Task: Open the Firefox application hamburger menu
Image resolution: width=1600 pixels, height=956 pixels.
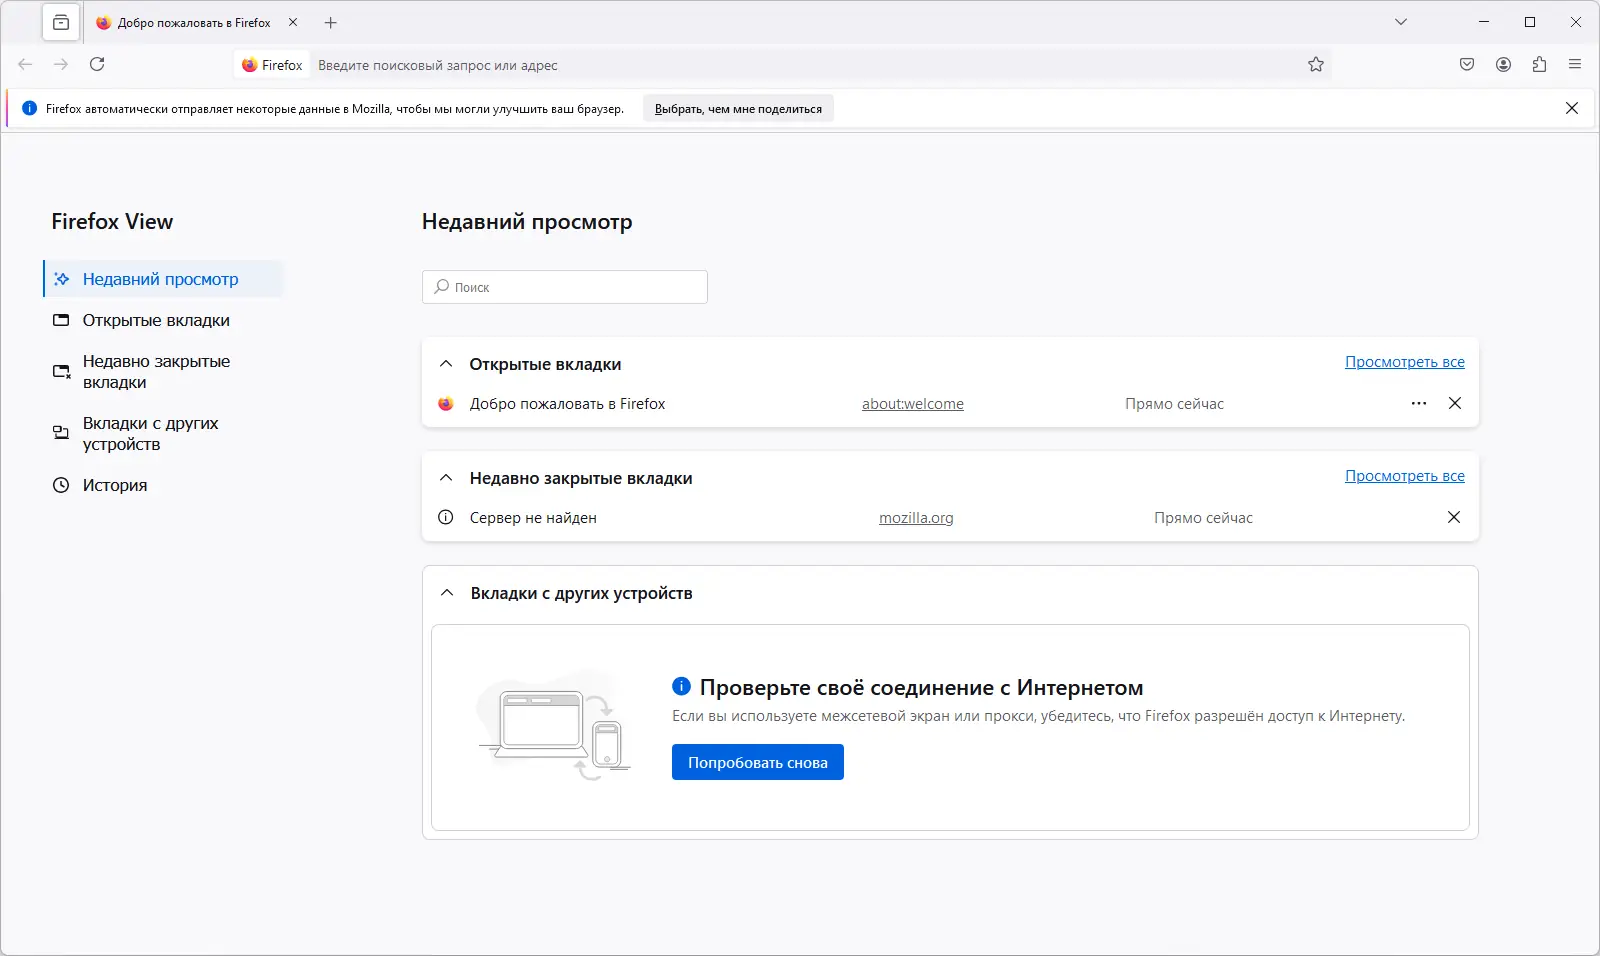Action: pos(1575,64)
